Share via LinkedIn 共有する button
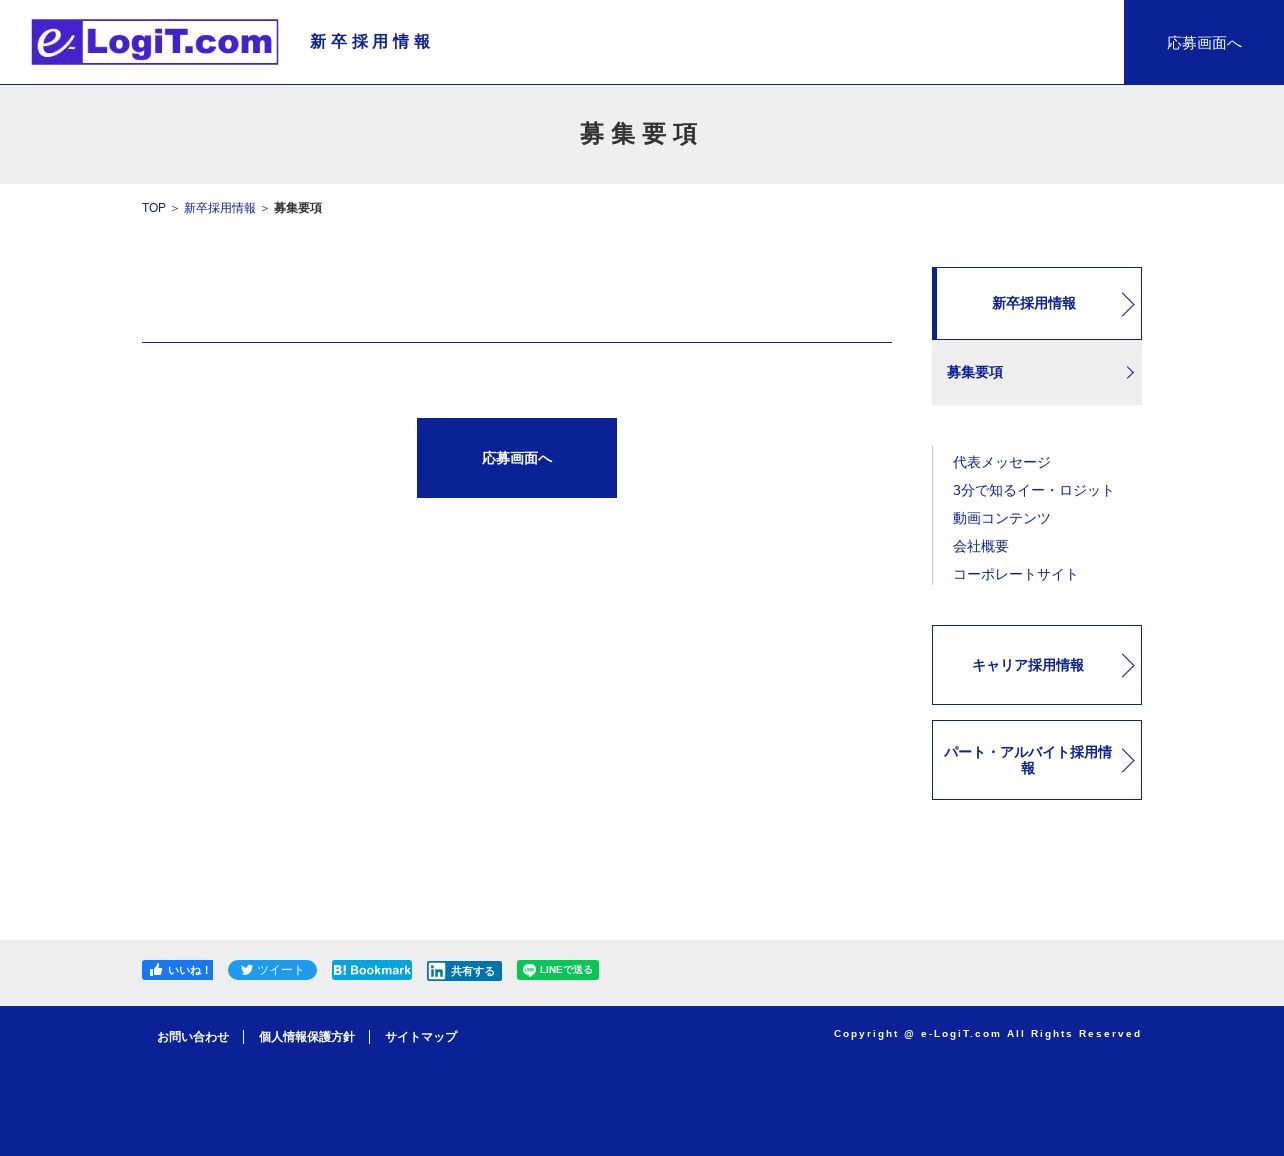Image resolution: width=1284 pixels, height=1156 pixels. pyautogui.click(x=464, y=971)
